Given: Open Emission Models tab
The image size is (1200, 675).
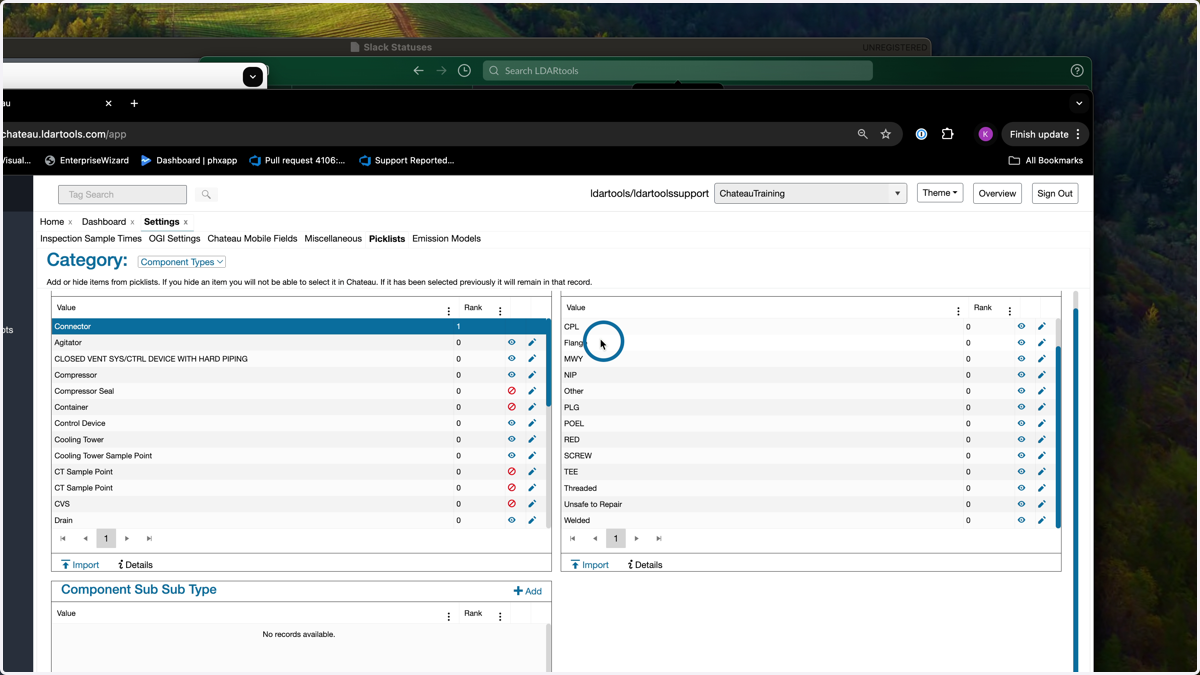Looking at the screenshot, I should [446, 239].
